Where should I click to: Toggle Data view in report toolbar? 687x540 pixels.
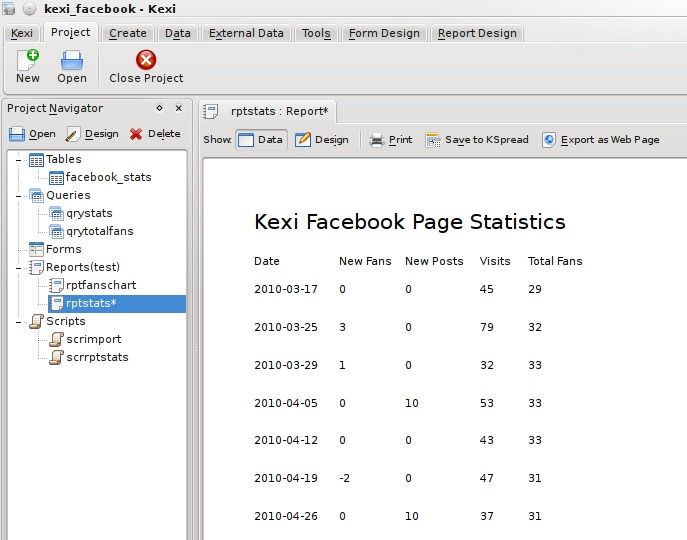247,140
